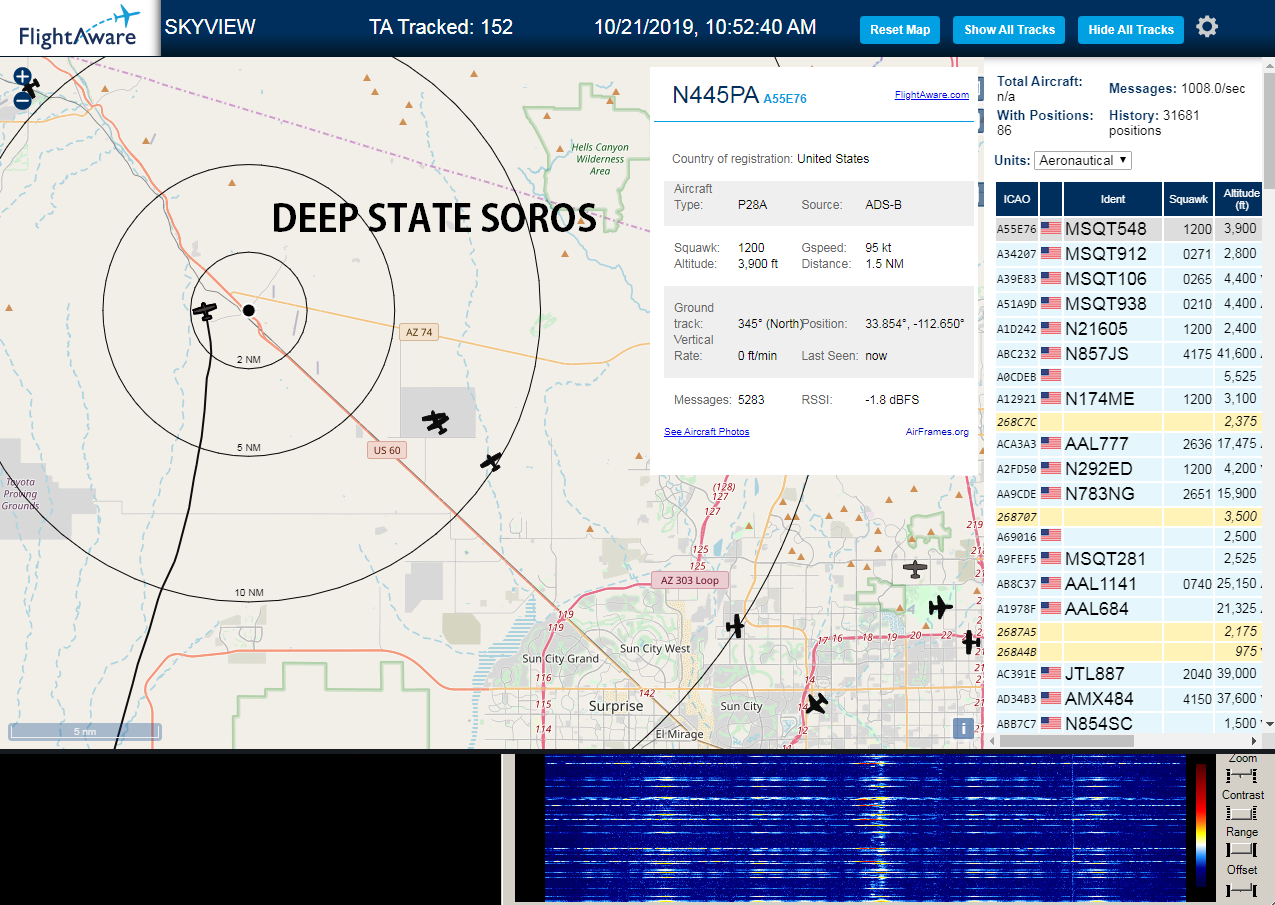Screen dimensions: 1275x905
Task: Open the map attribution info button
Action: point(963,728)
